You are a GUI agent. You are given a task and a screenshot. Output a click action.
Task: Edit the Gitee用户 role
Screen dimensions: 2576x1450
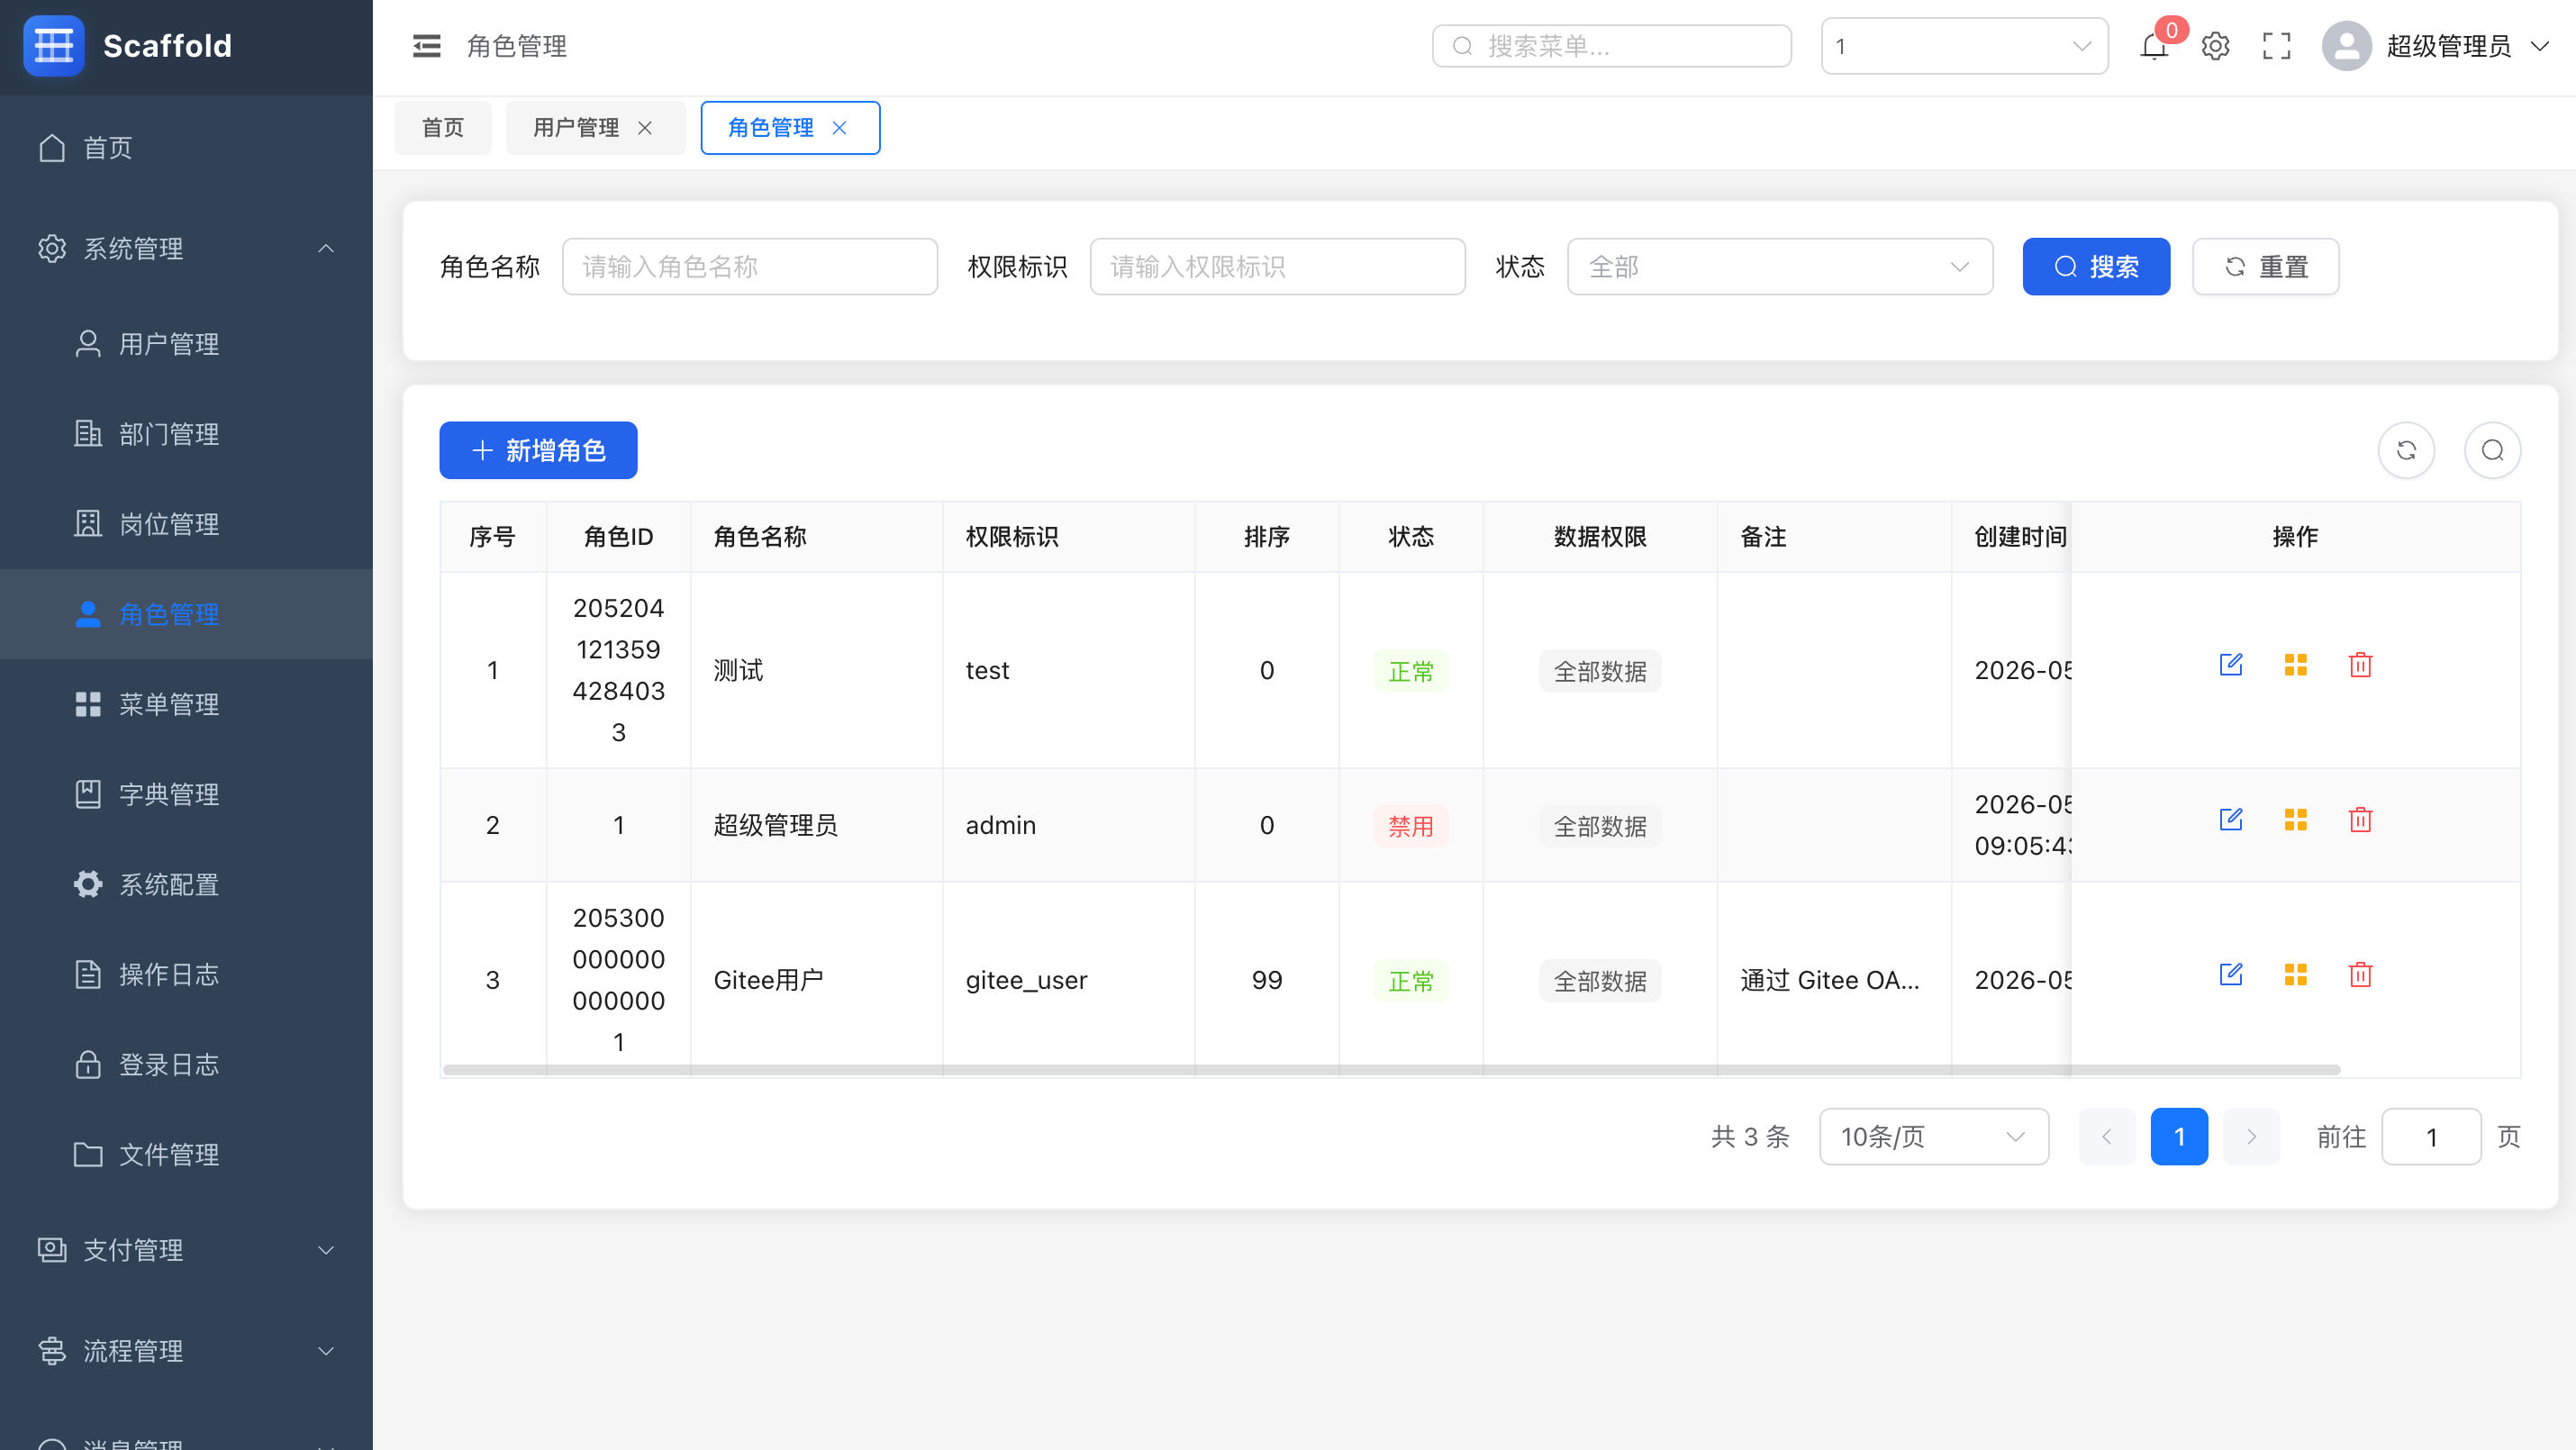(2231, 975)
